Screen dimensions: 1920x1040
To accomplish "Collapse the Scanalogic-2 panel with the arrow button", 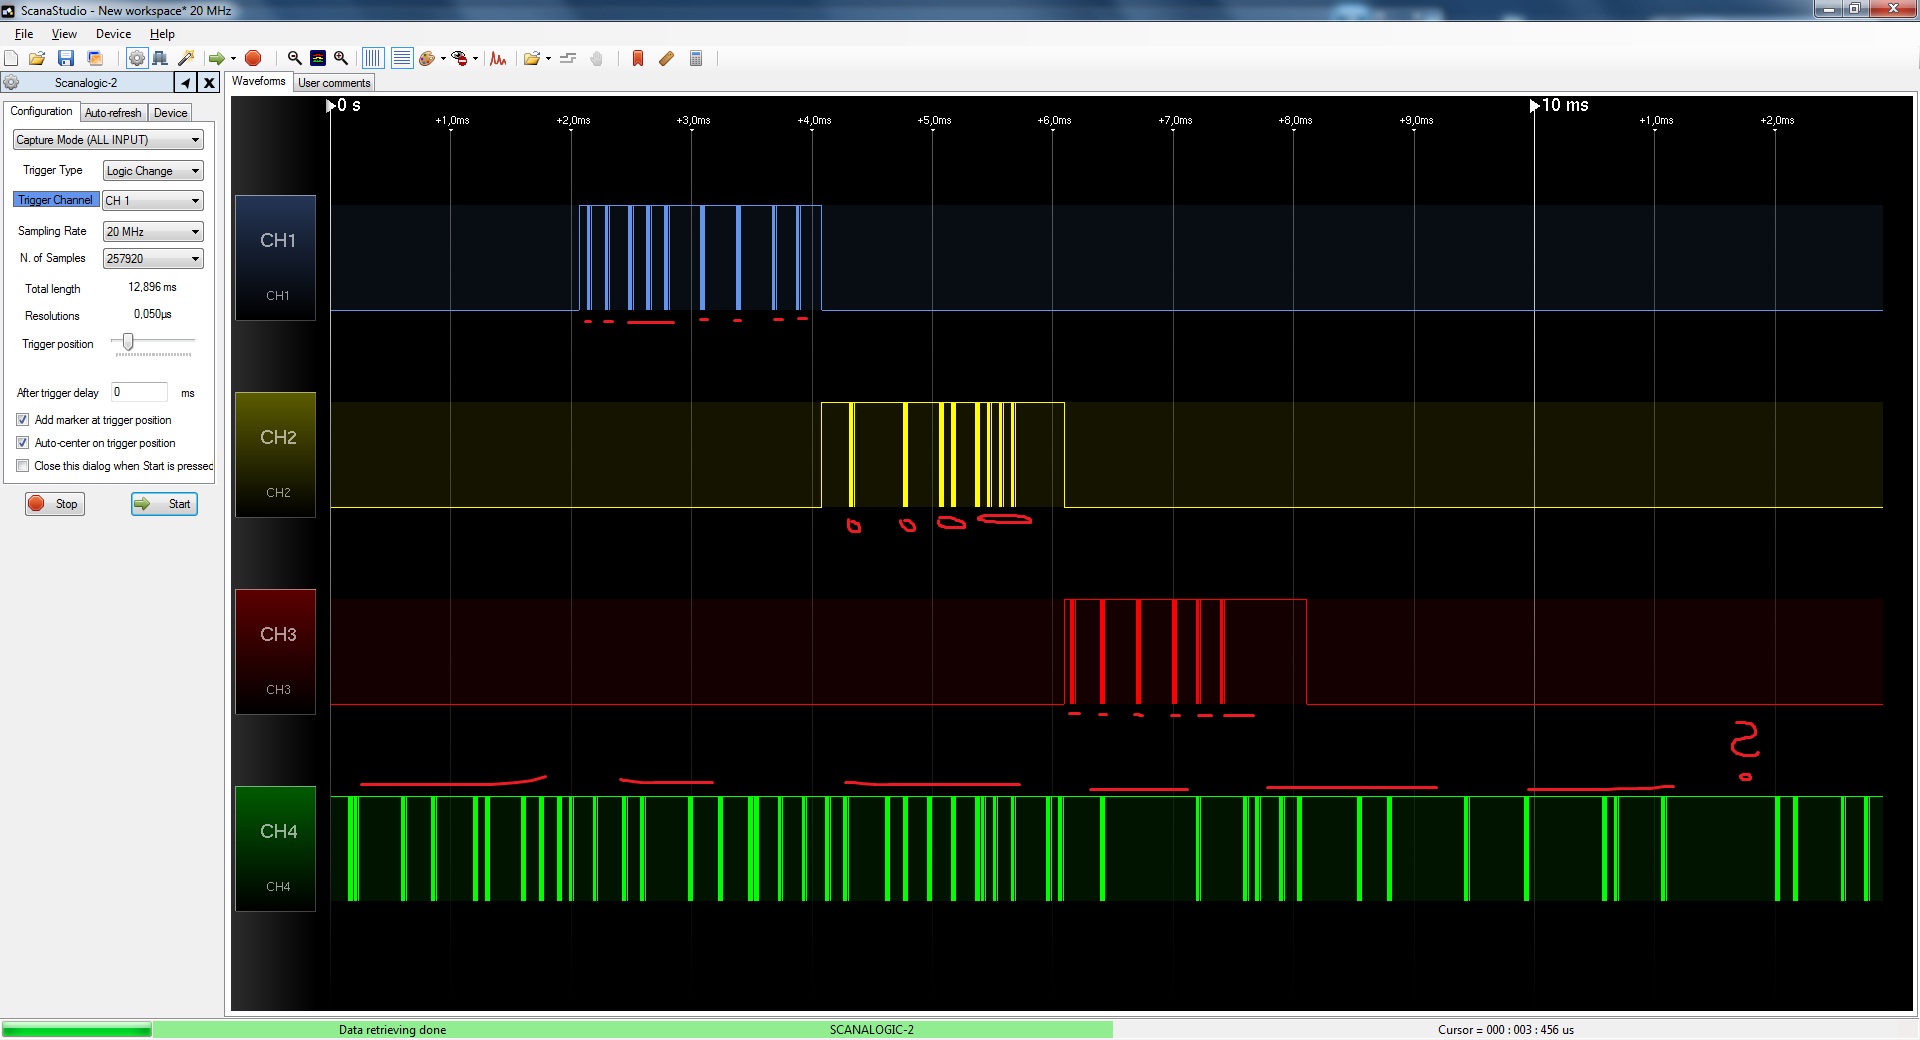I will tap(185, 83).
